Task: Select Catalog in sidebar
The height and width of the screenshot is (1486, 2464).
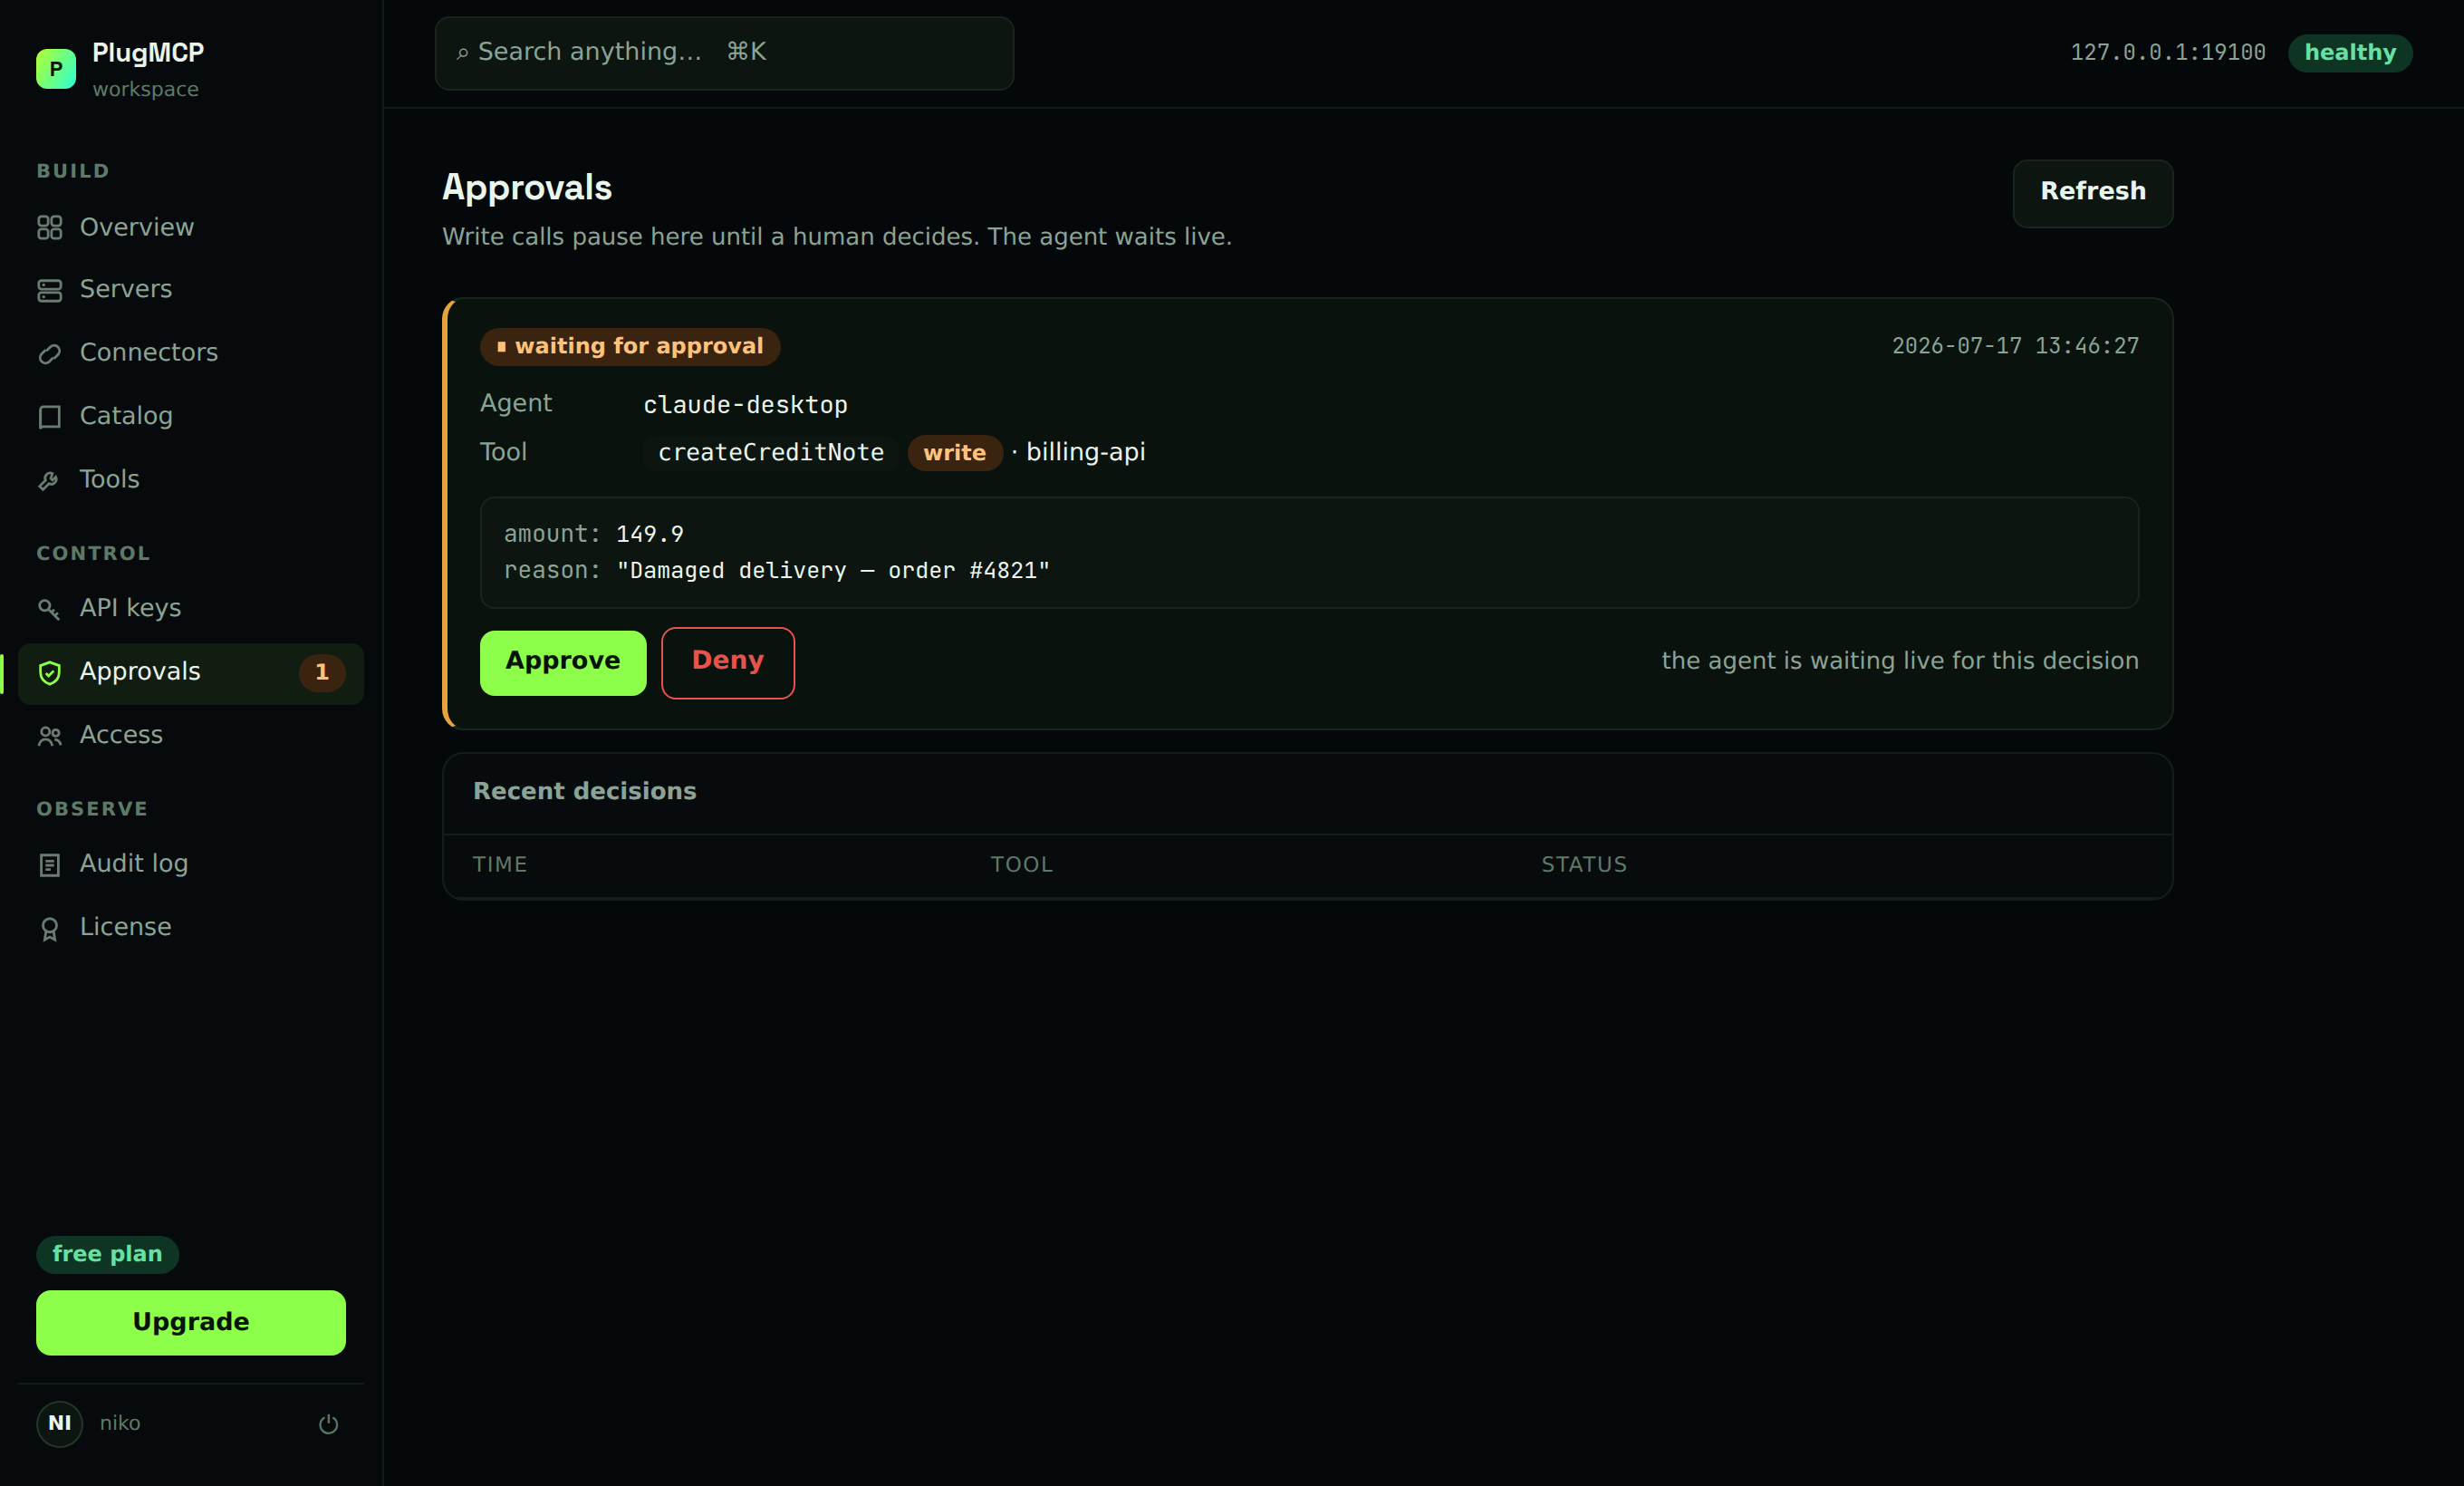Action: point(191,416)
